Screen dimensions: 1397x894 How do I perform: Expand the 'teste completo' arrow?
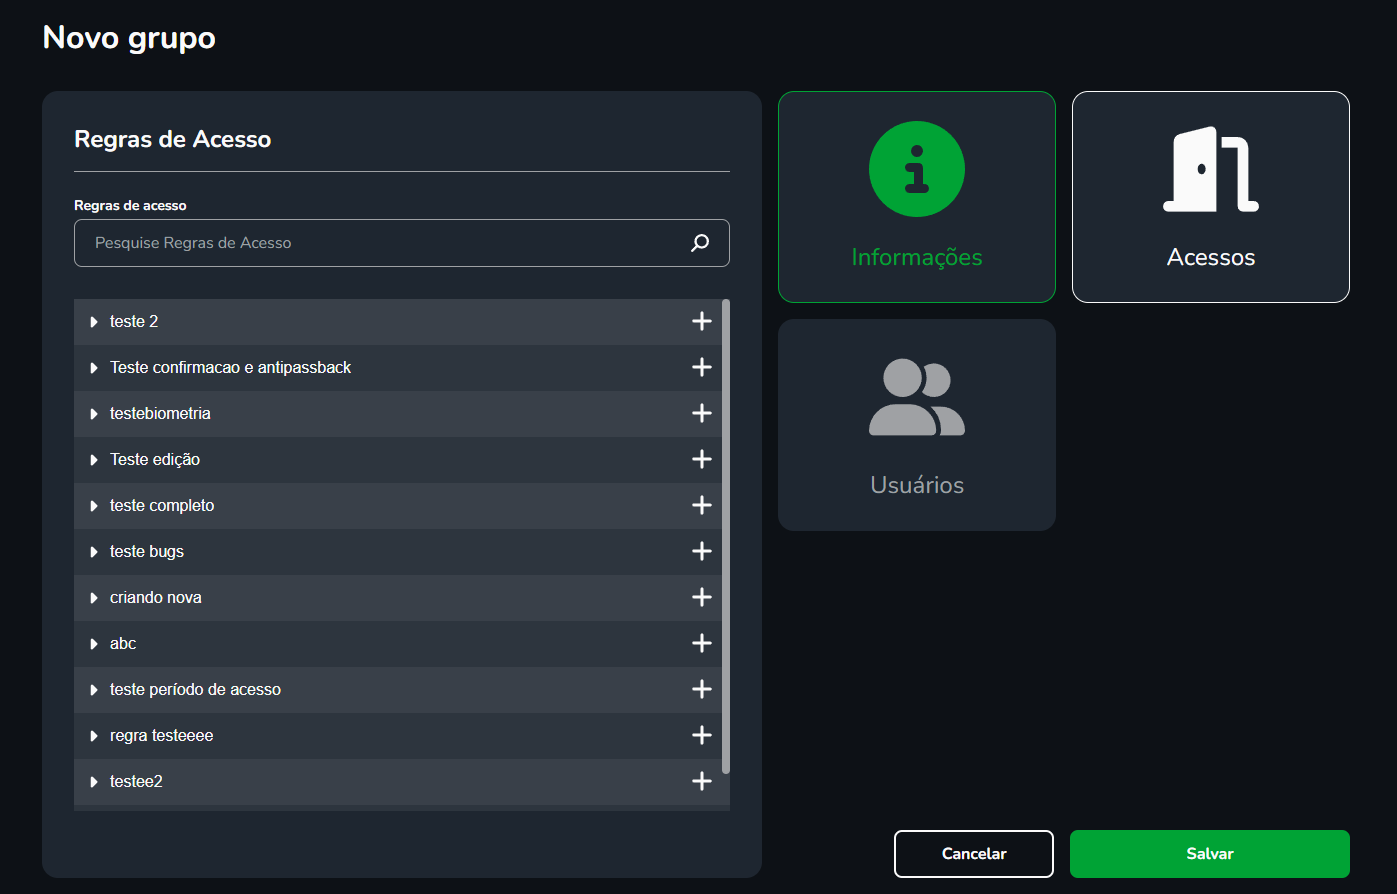(x=94, y=506)
